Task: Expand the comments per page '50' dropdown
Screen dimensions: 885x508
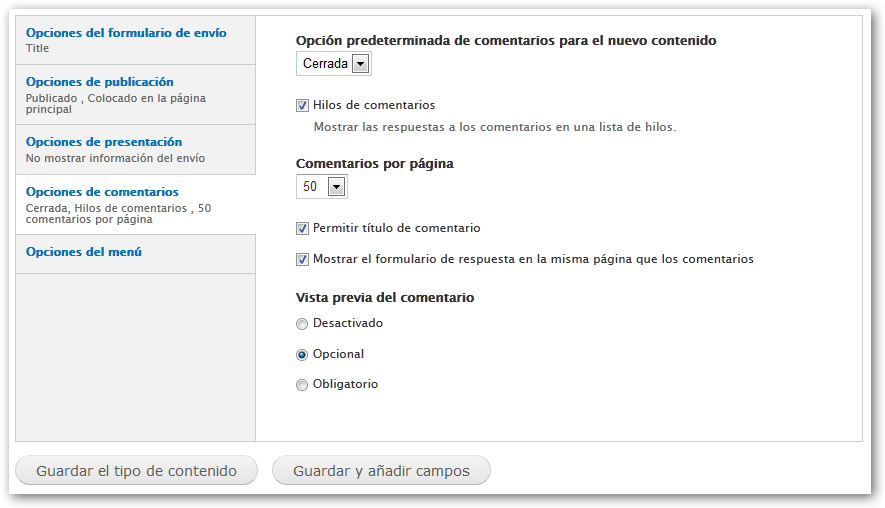Action: [x=322, y=187]
